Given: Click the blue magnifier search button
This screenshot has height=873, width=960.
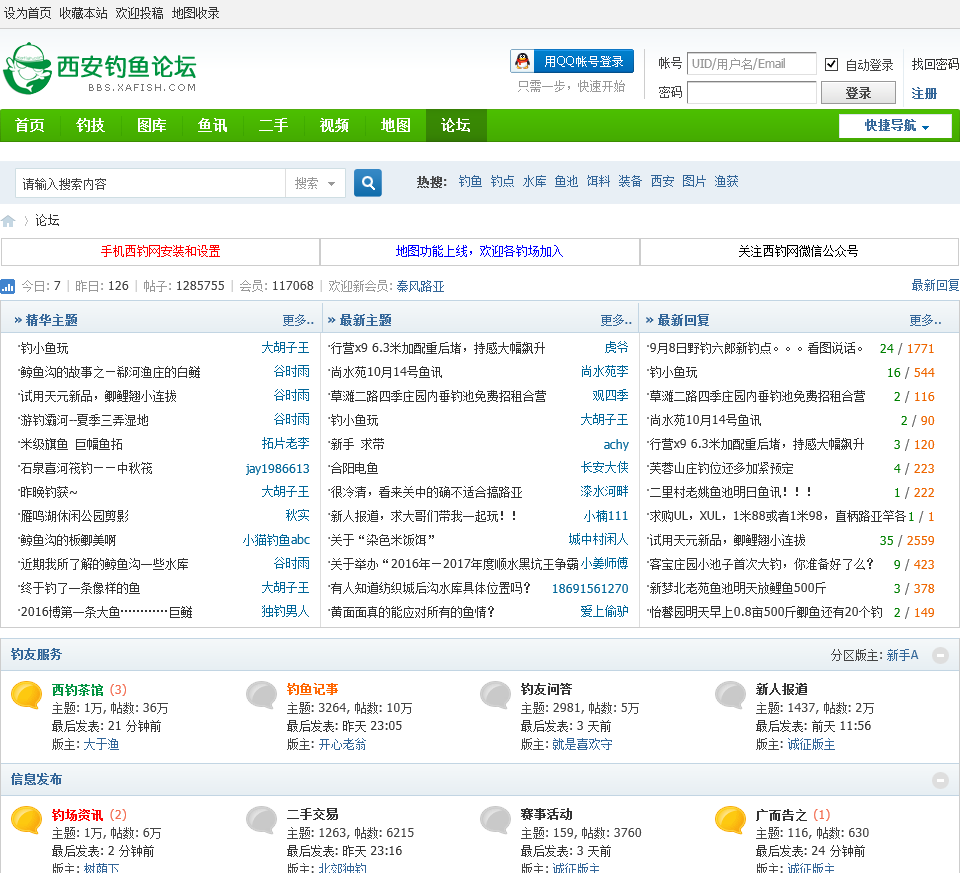Looking at the screenshot, I should (x=367, y=183).
